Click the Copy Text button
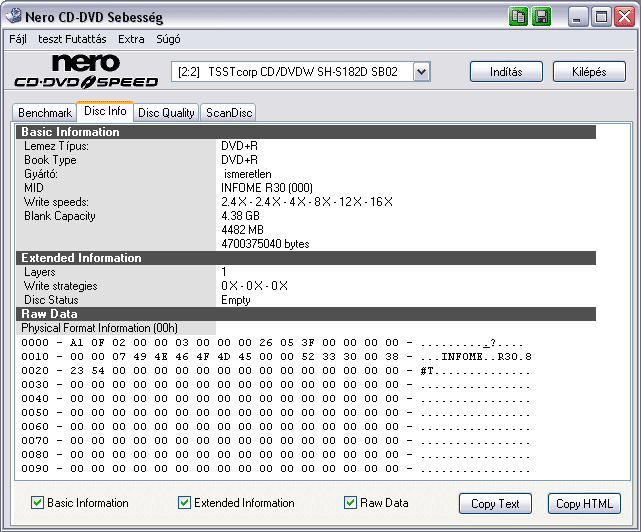The image size is (641, 532). pos(495,503)
